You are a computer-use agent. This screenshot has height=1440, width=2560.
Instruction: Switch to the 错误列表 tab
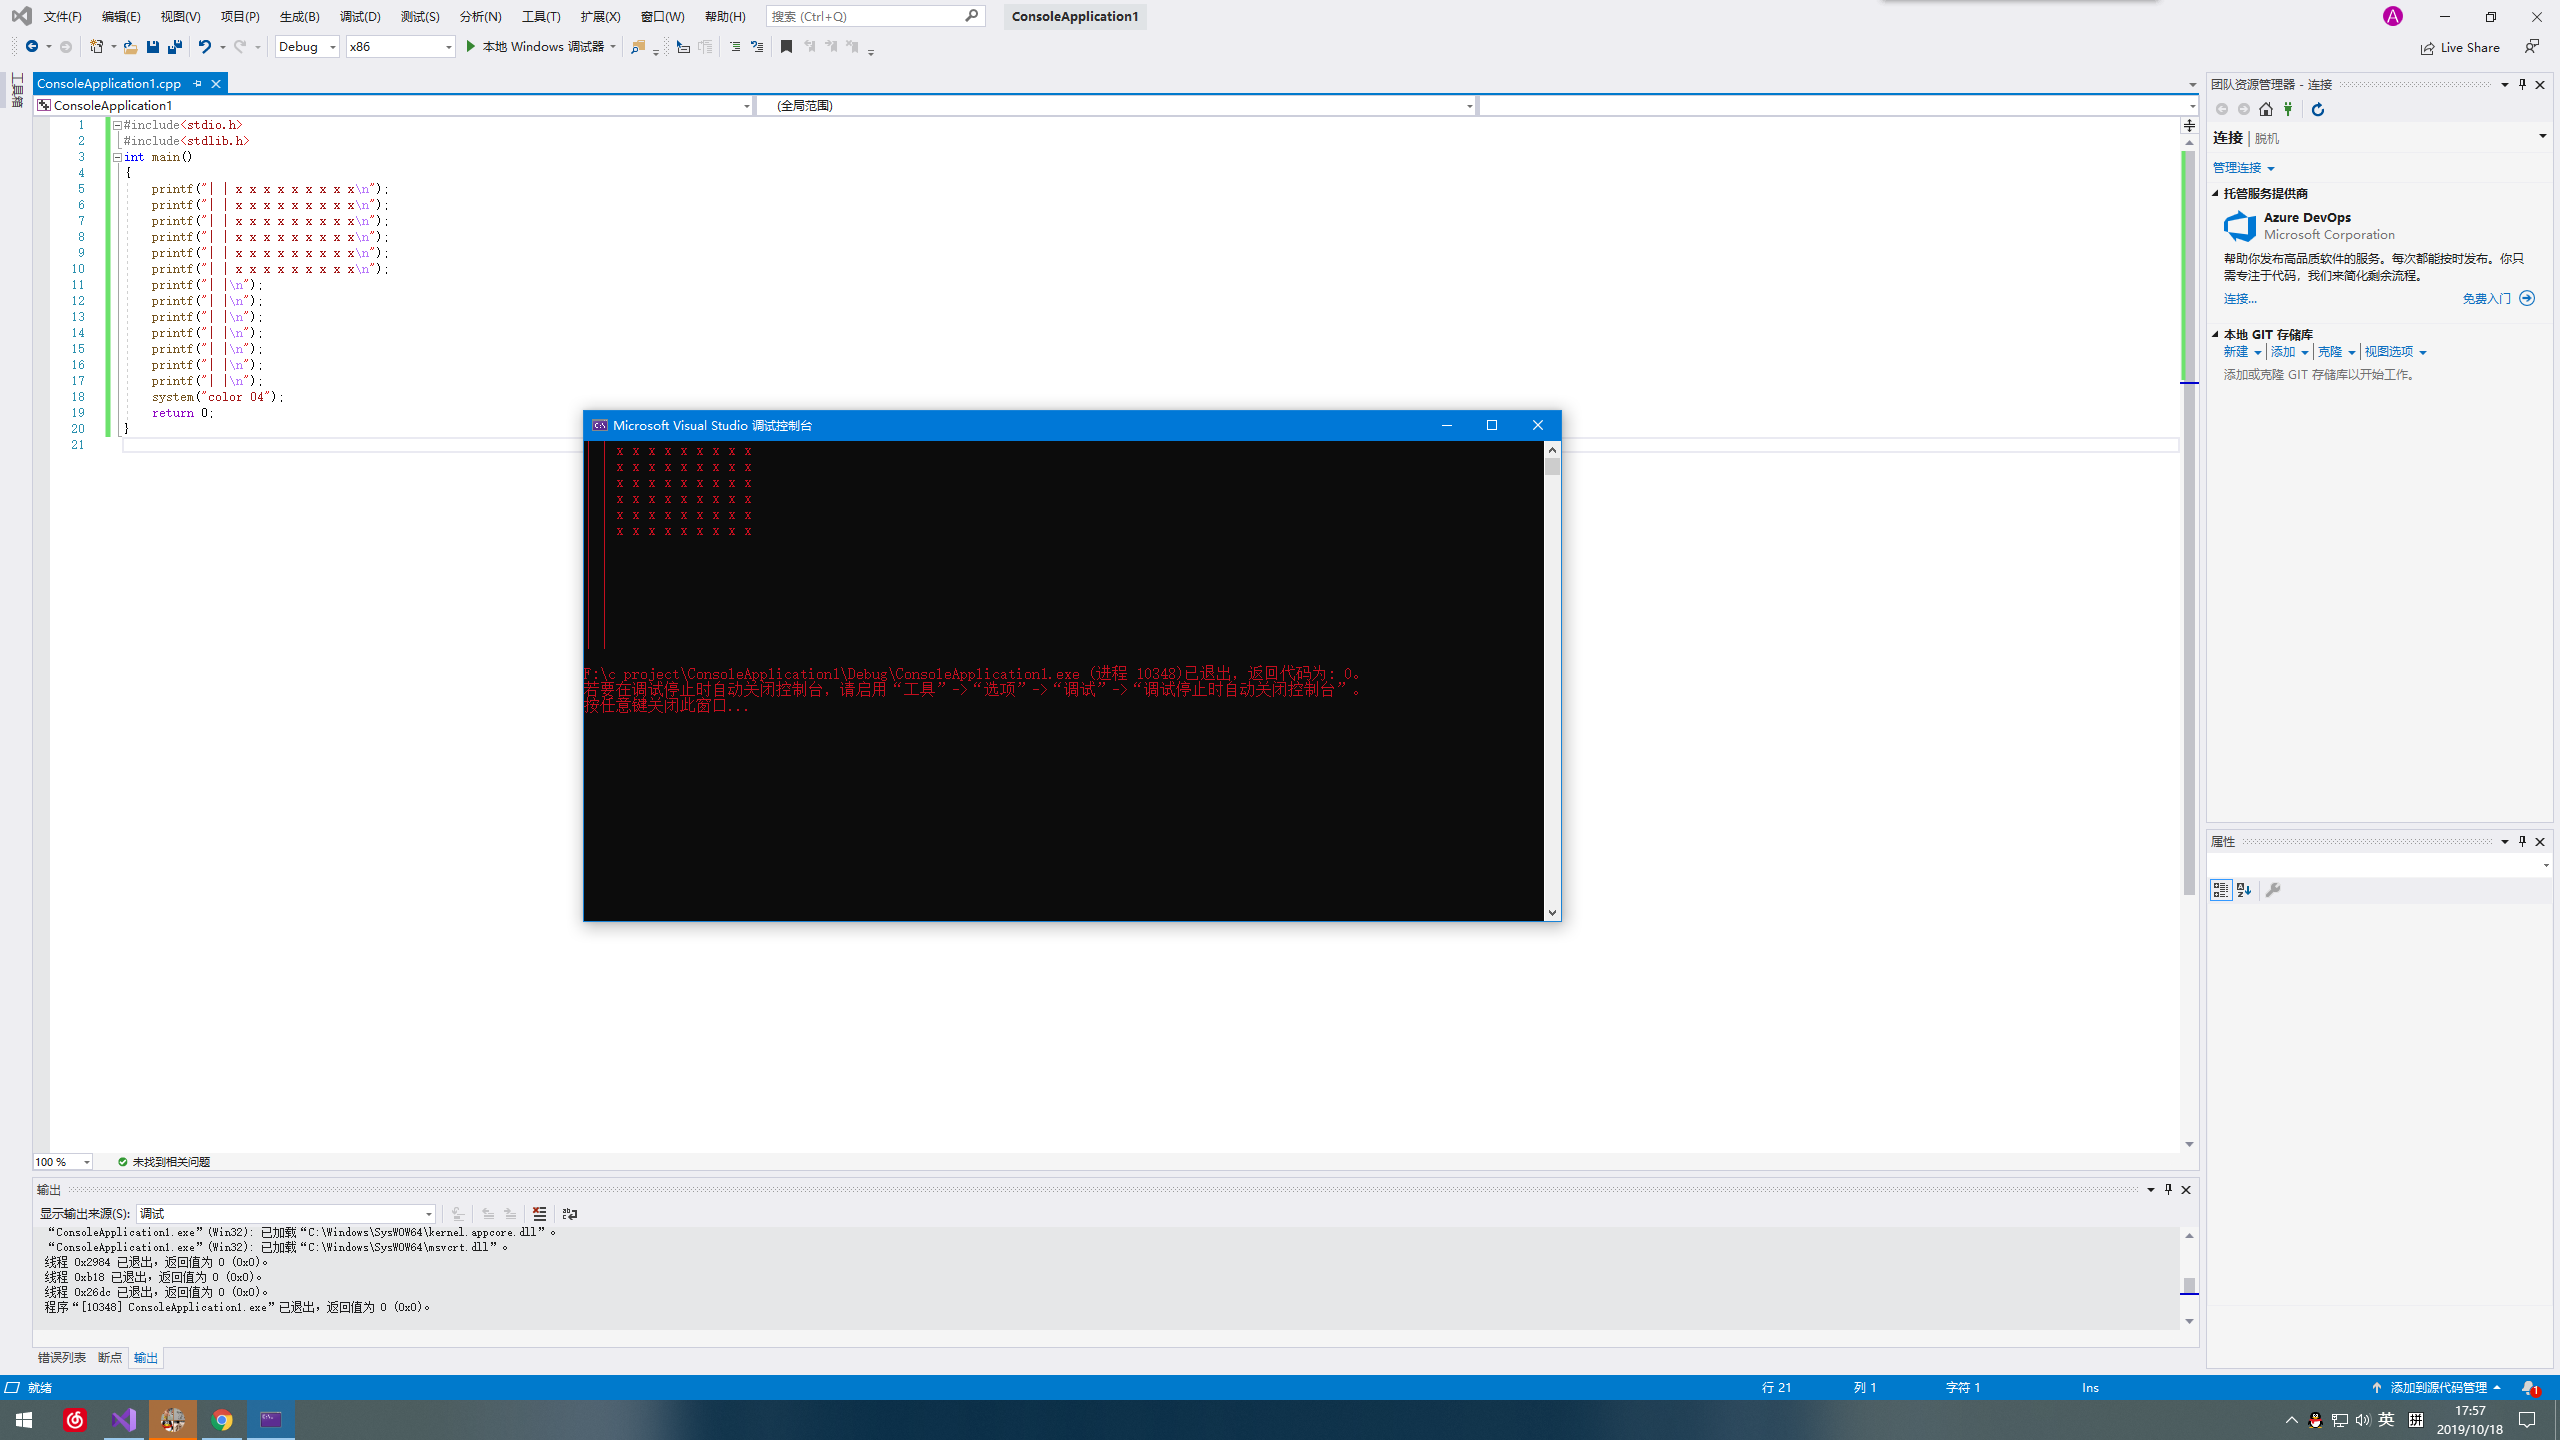pos(62,1358)
